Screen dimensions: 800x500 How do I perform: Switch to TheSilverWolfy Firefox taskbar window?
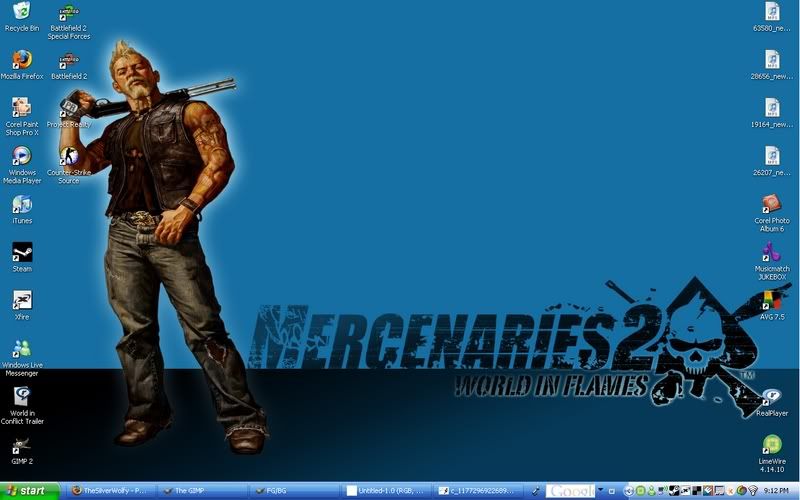tap(110, 491)
